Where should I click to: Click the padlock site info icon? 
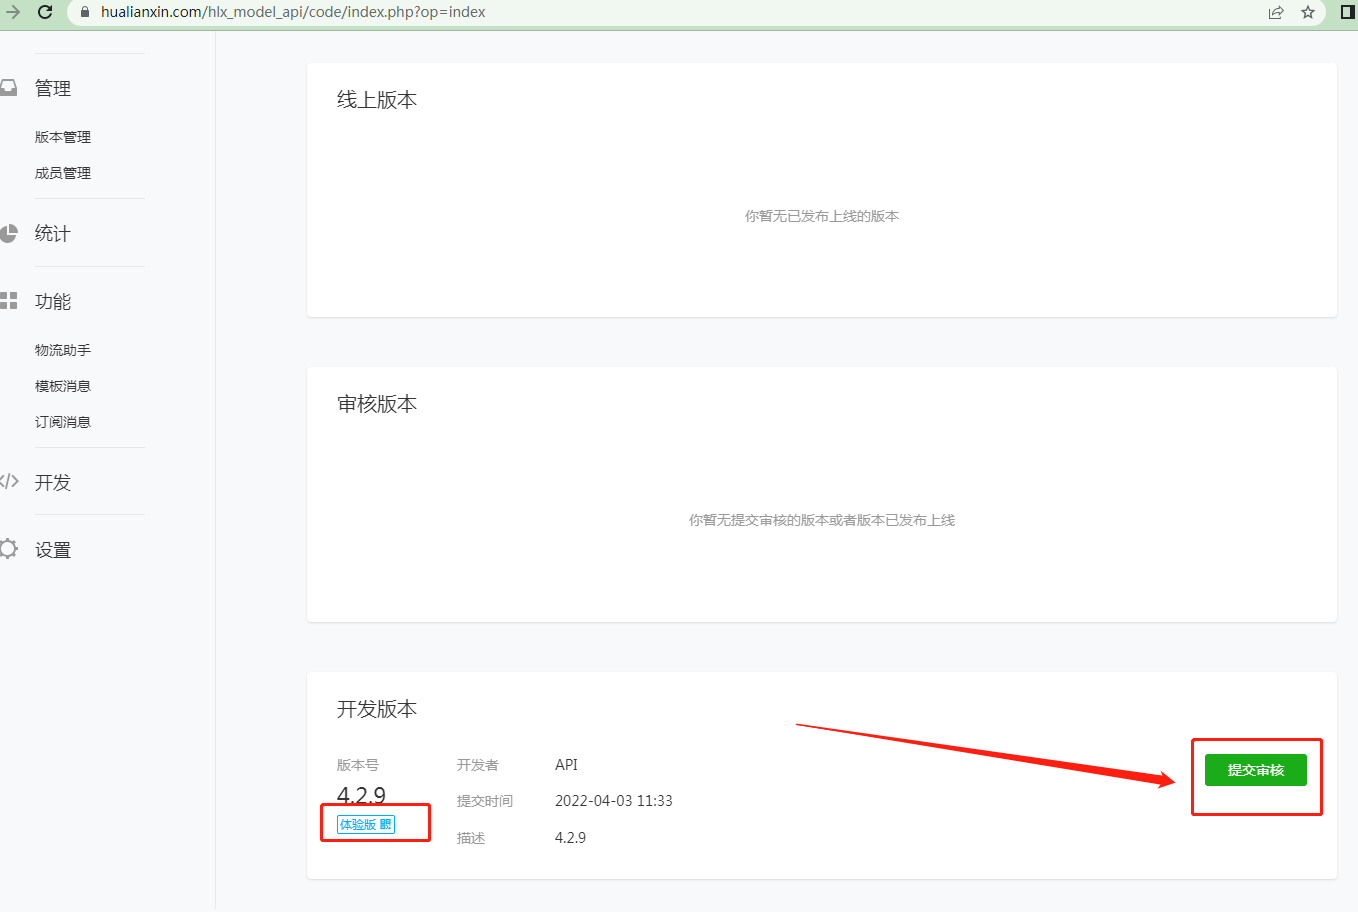85,12
